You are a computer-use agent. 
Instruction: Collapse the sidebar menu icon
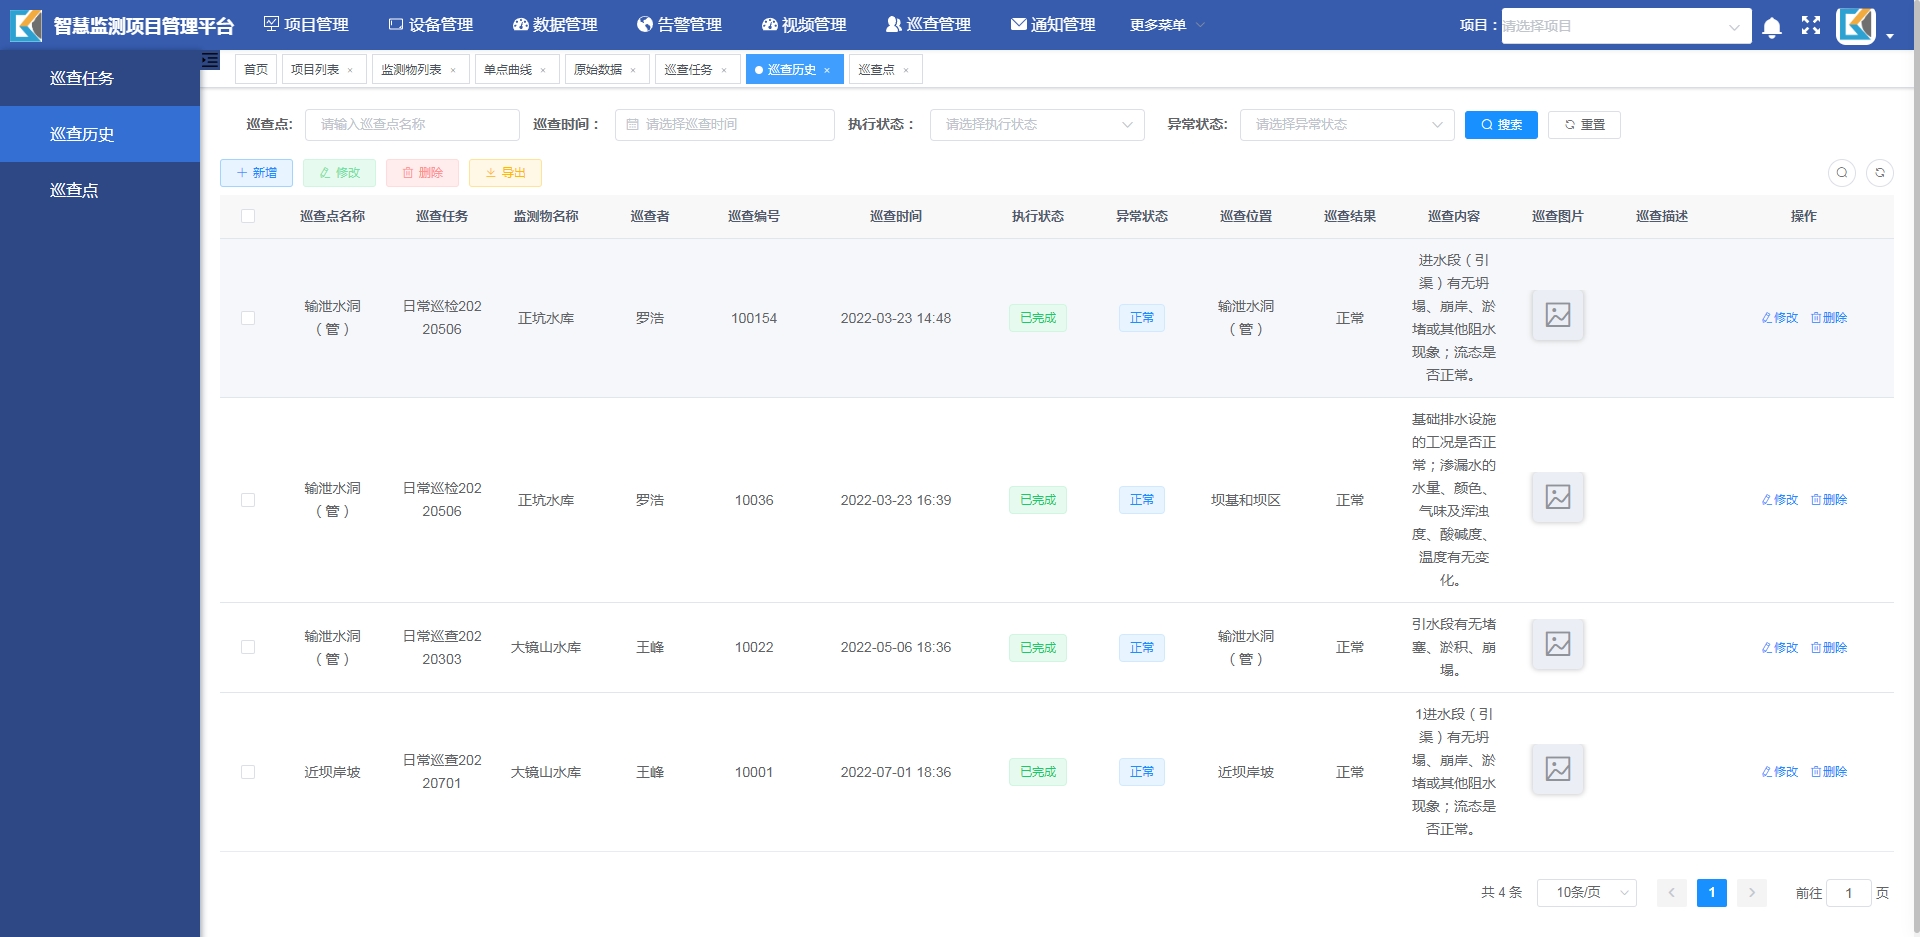click(x=210, y=61)
